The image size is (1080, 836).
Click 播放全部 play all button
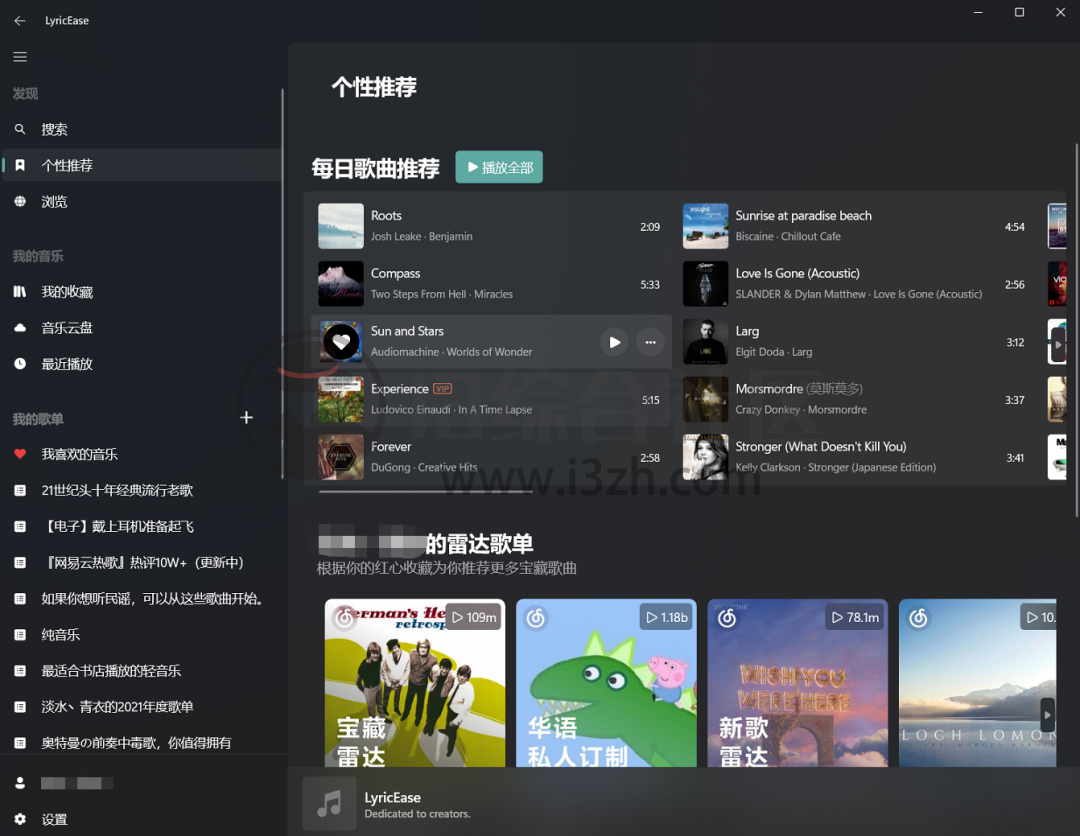[x=499, y=167]
